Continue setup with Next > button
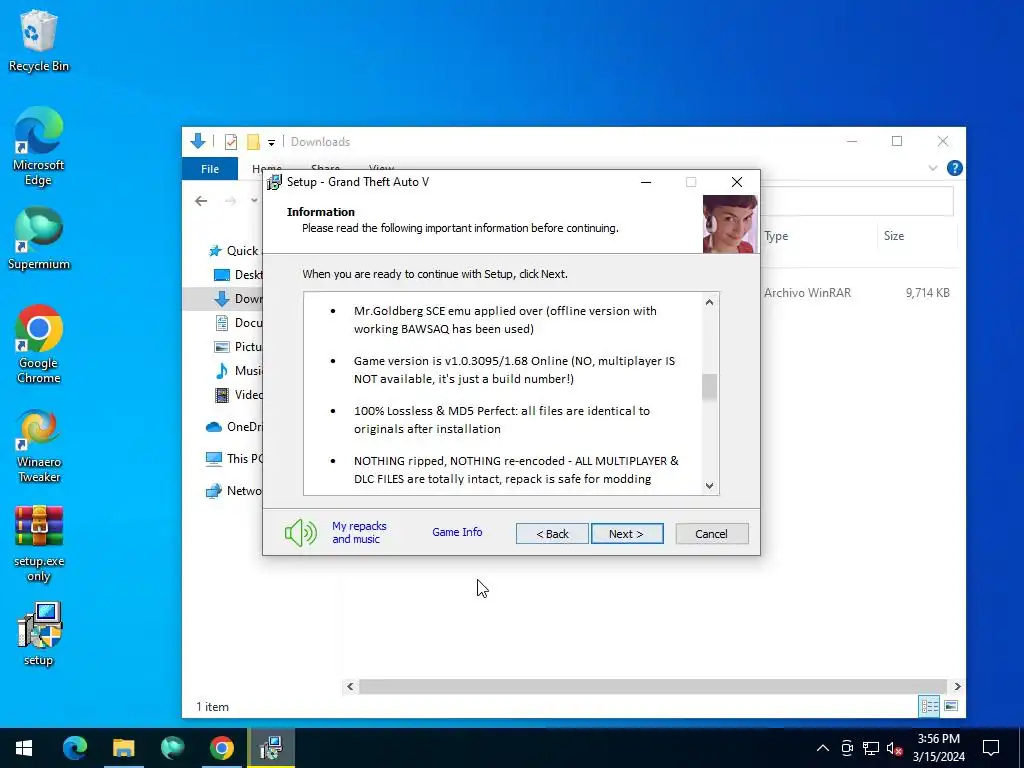1024x768 pixels. (x=627, y=534)
